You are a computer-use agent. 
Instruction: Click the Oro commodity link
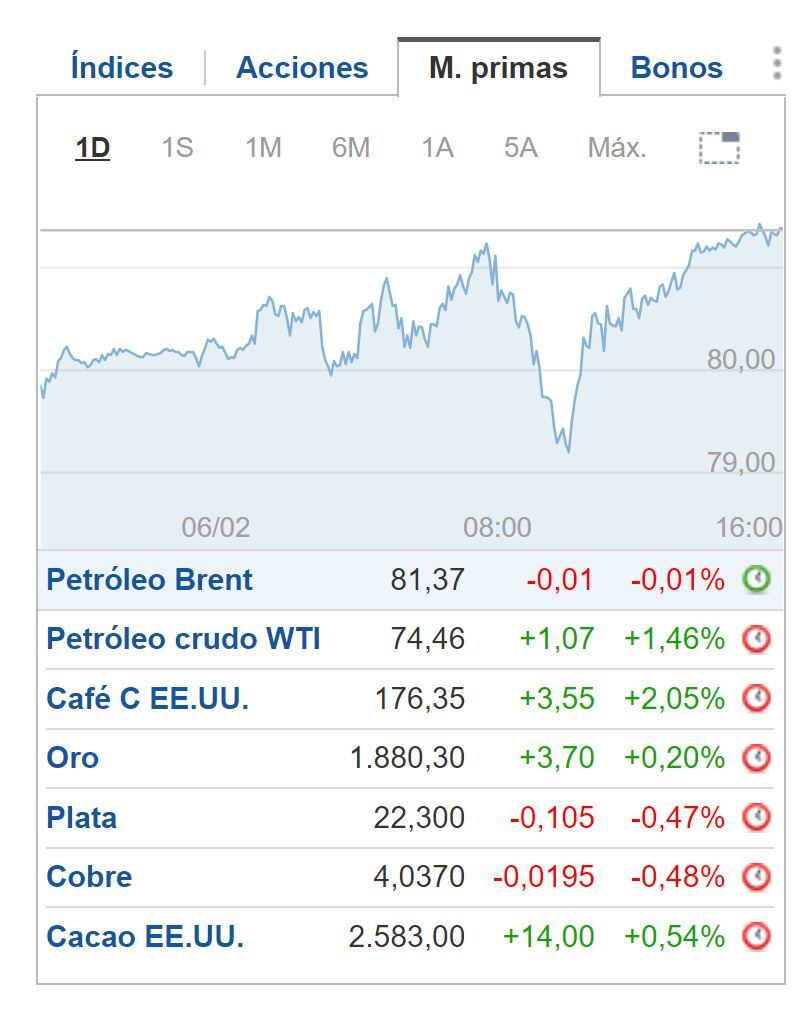[73, 757]
